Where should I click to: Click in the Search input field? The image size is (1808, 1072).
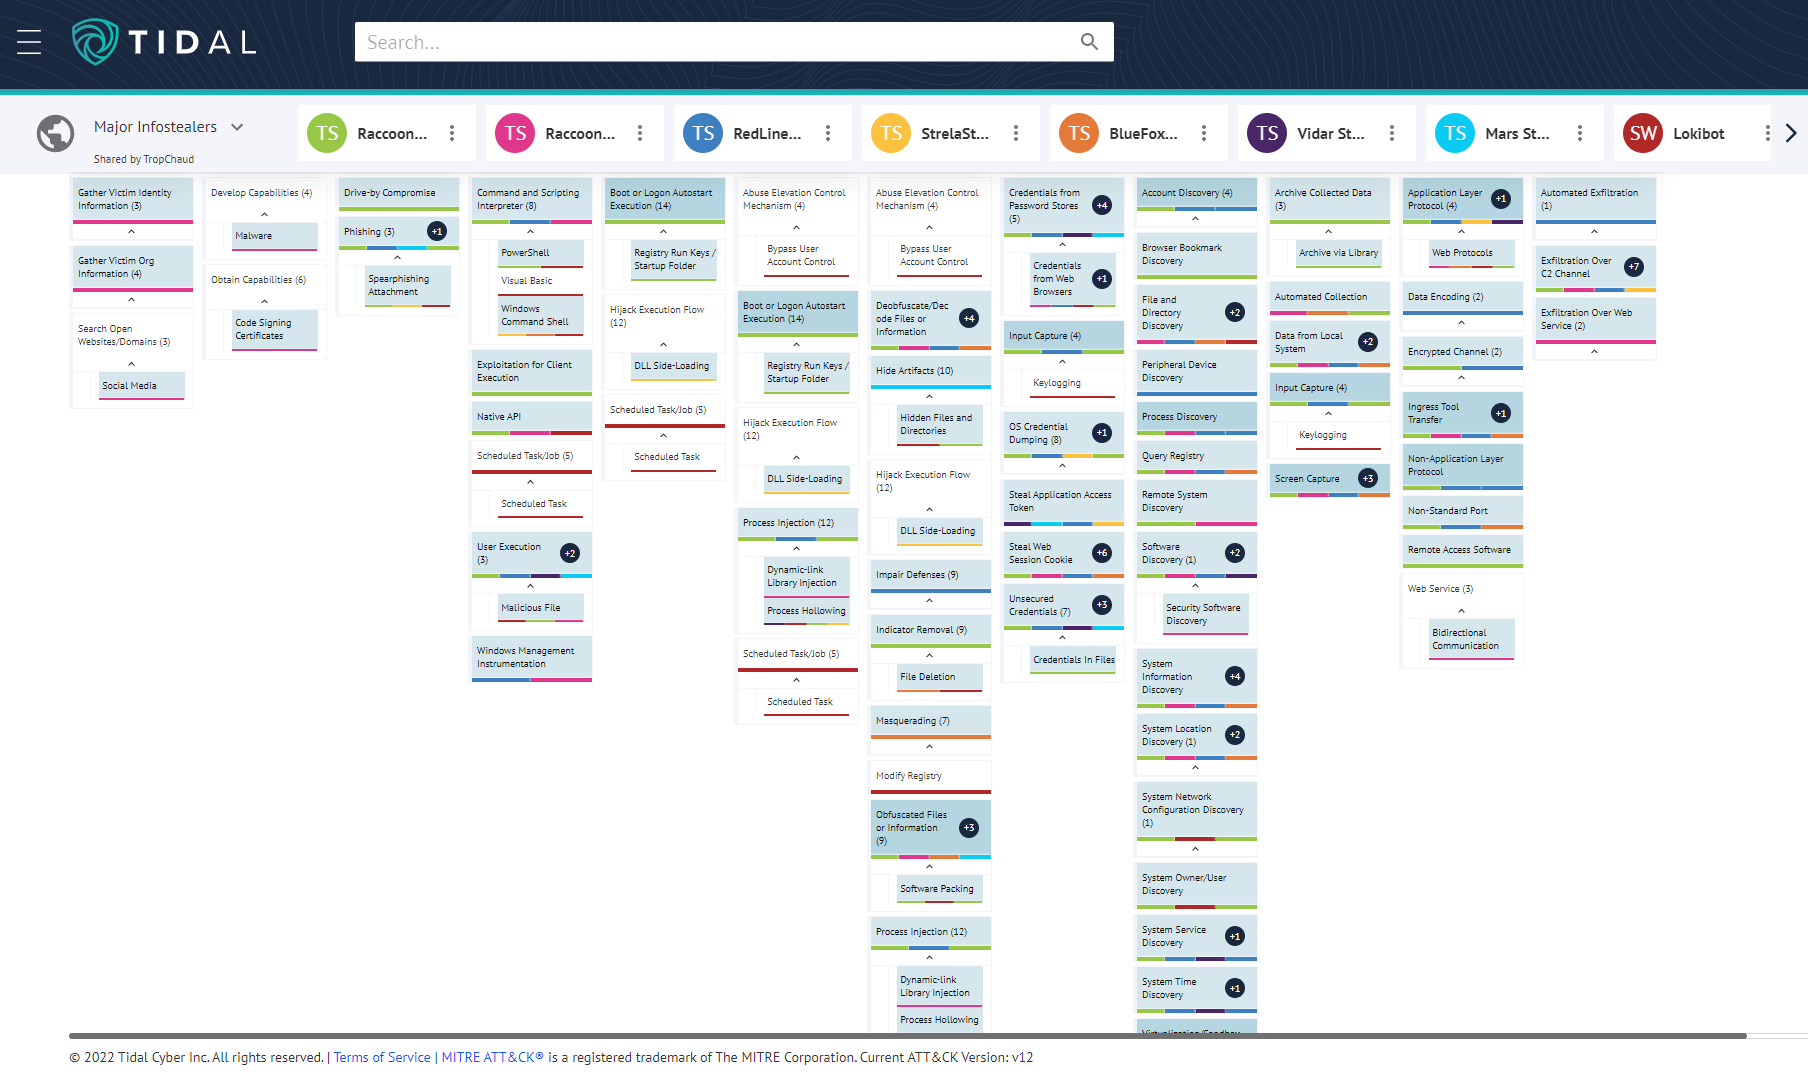[x=720, y=42]
